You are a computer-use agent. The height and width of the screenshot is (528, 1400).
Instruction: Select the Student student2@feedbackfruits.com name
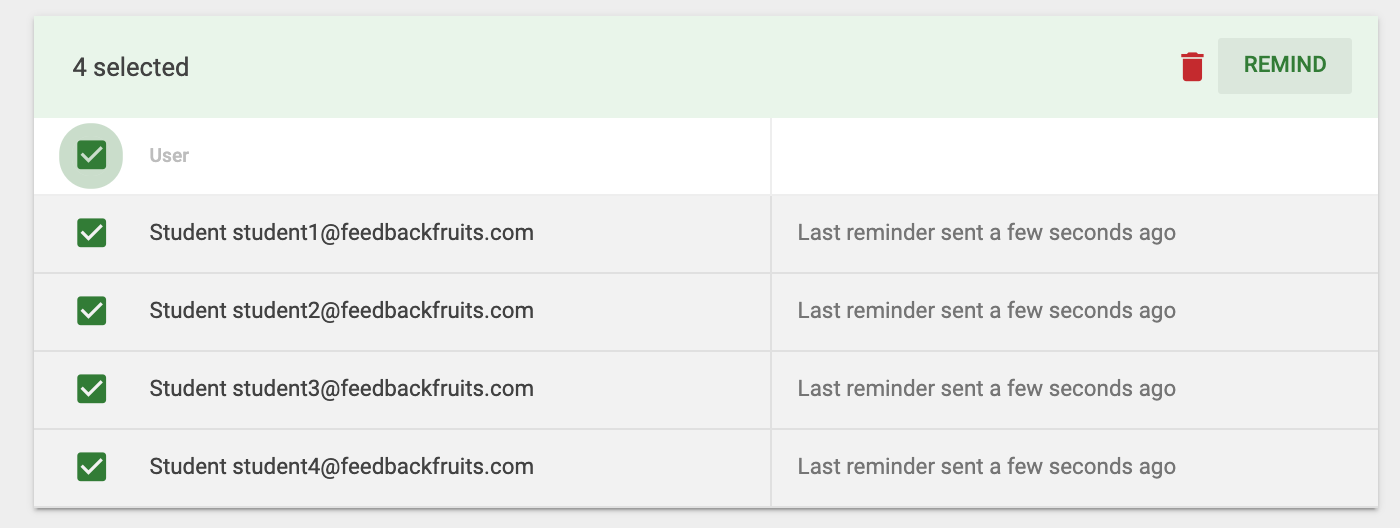click(x=341, y=311)
